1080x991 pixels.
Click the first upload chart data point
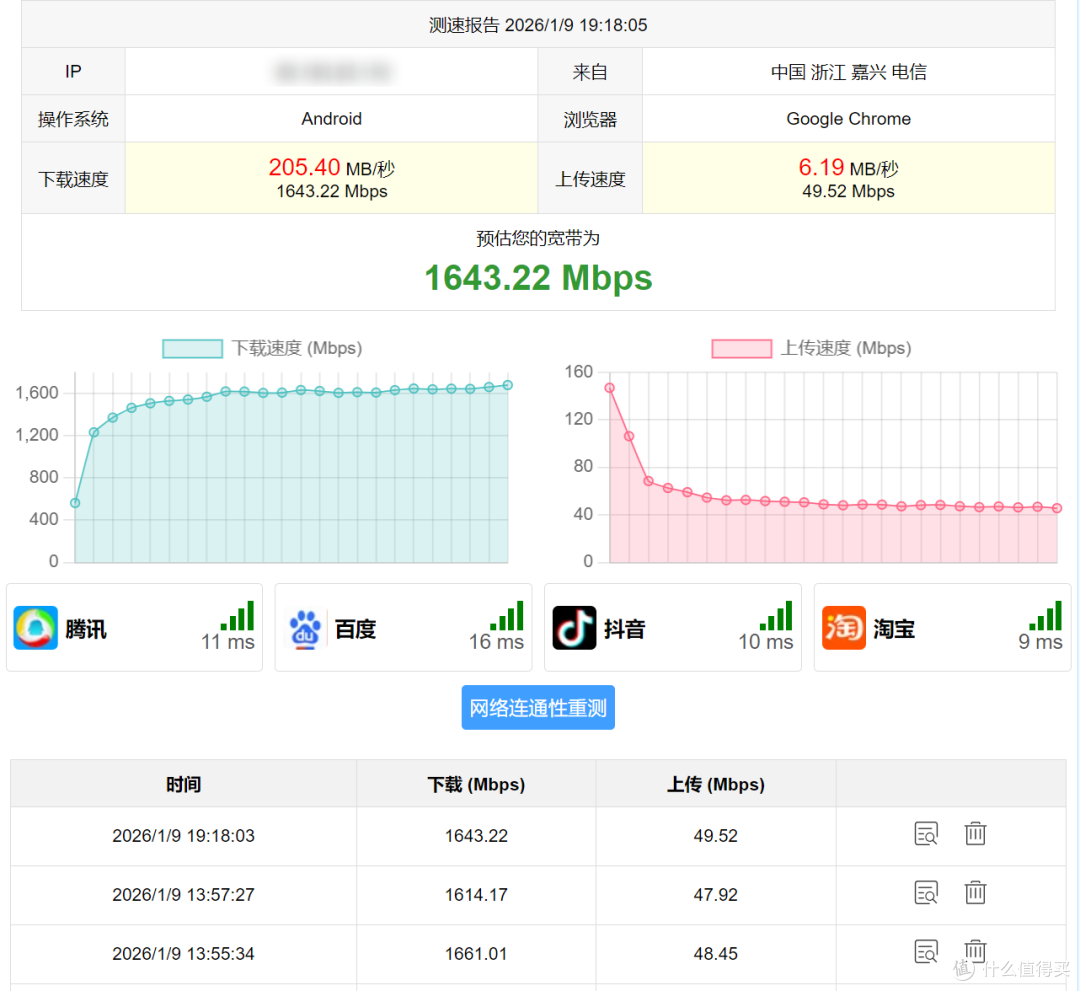[610, 388]
